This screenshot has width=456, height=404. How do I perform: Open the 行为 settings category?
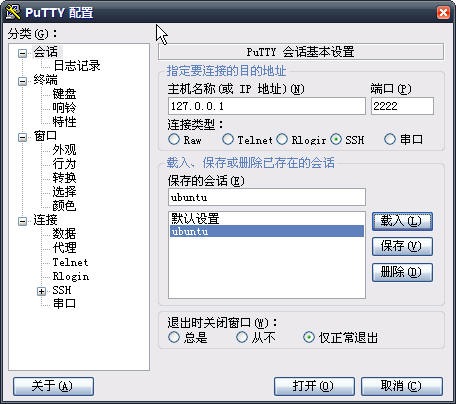[64, 164]
